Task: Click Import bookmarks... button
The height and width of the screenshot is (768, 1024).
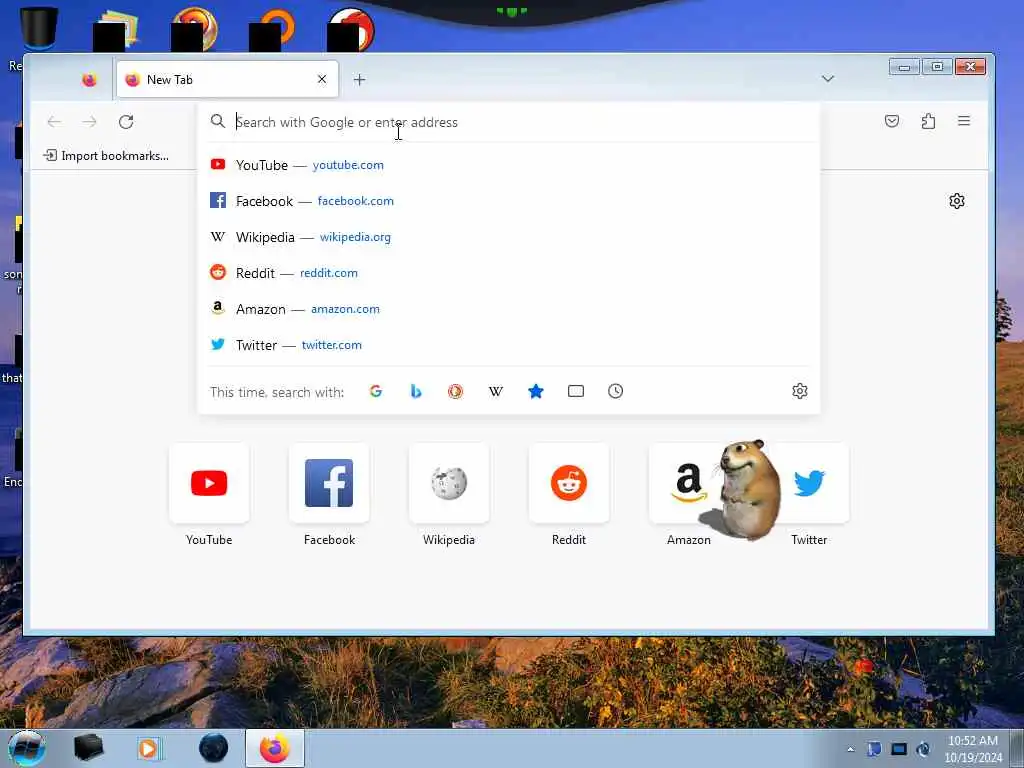Action: (x=106, y=155)
